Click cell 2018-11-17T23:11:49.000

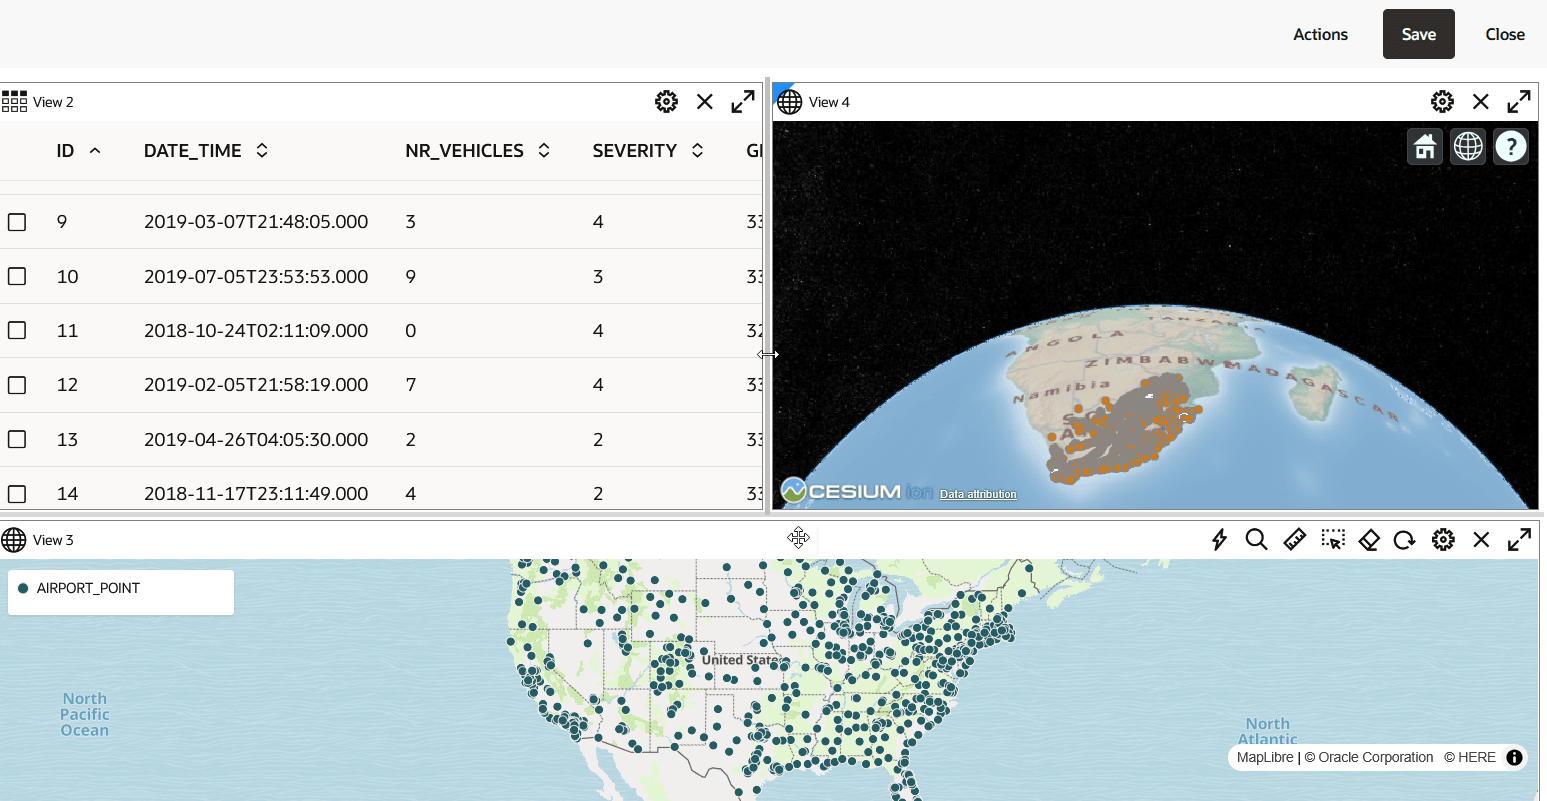(x=256, y=493)
